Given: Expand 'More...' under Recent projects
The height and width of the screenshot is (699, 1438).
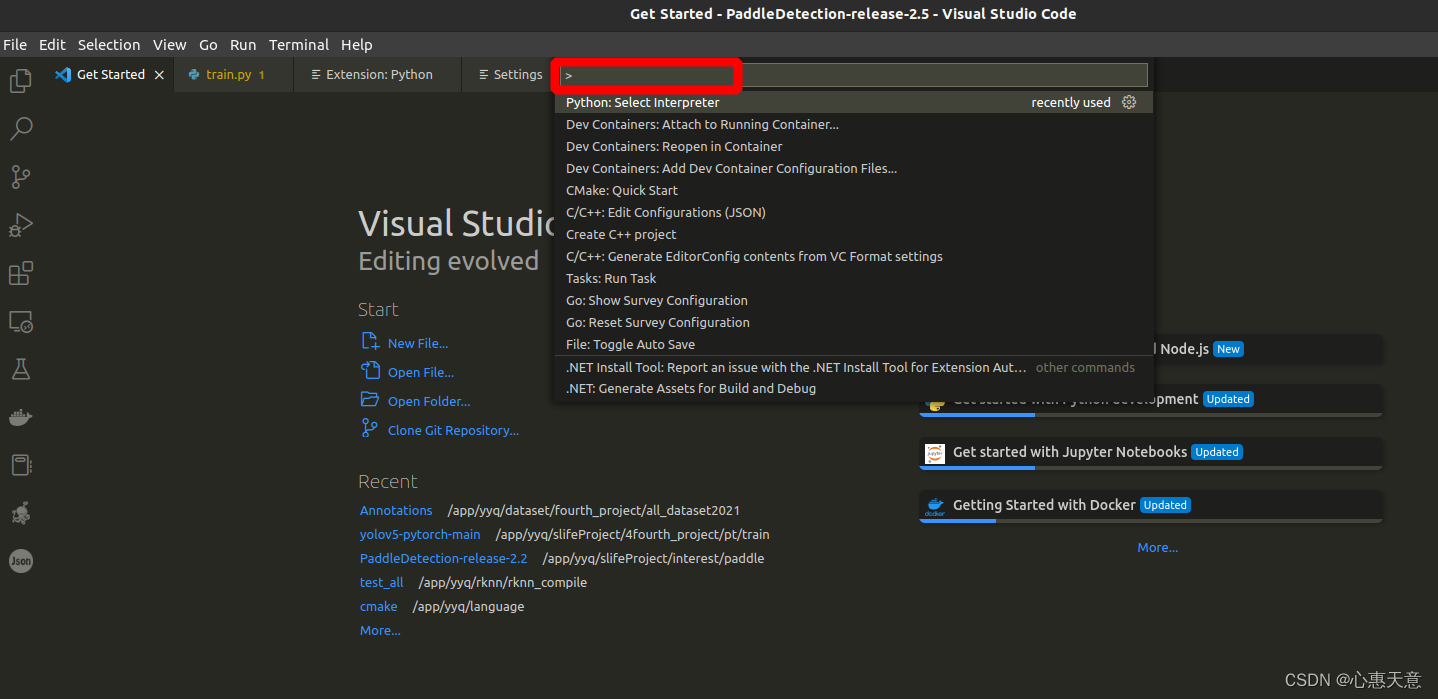Looking at the screenshot, I should tap(379, 630).
